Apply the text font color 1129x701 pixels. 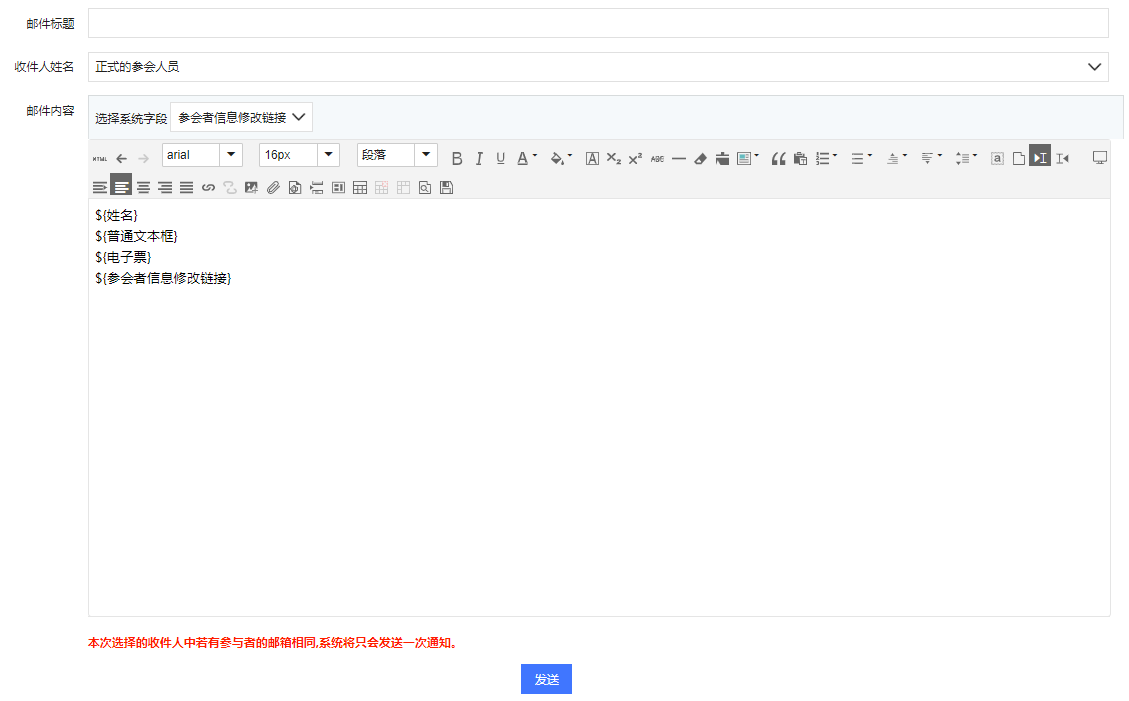pyautogui.click(x=523, y=158)
